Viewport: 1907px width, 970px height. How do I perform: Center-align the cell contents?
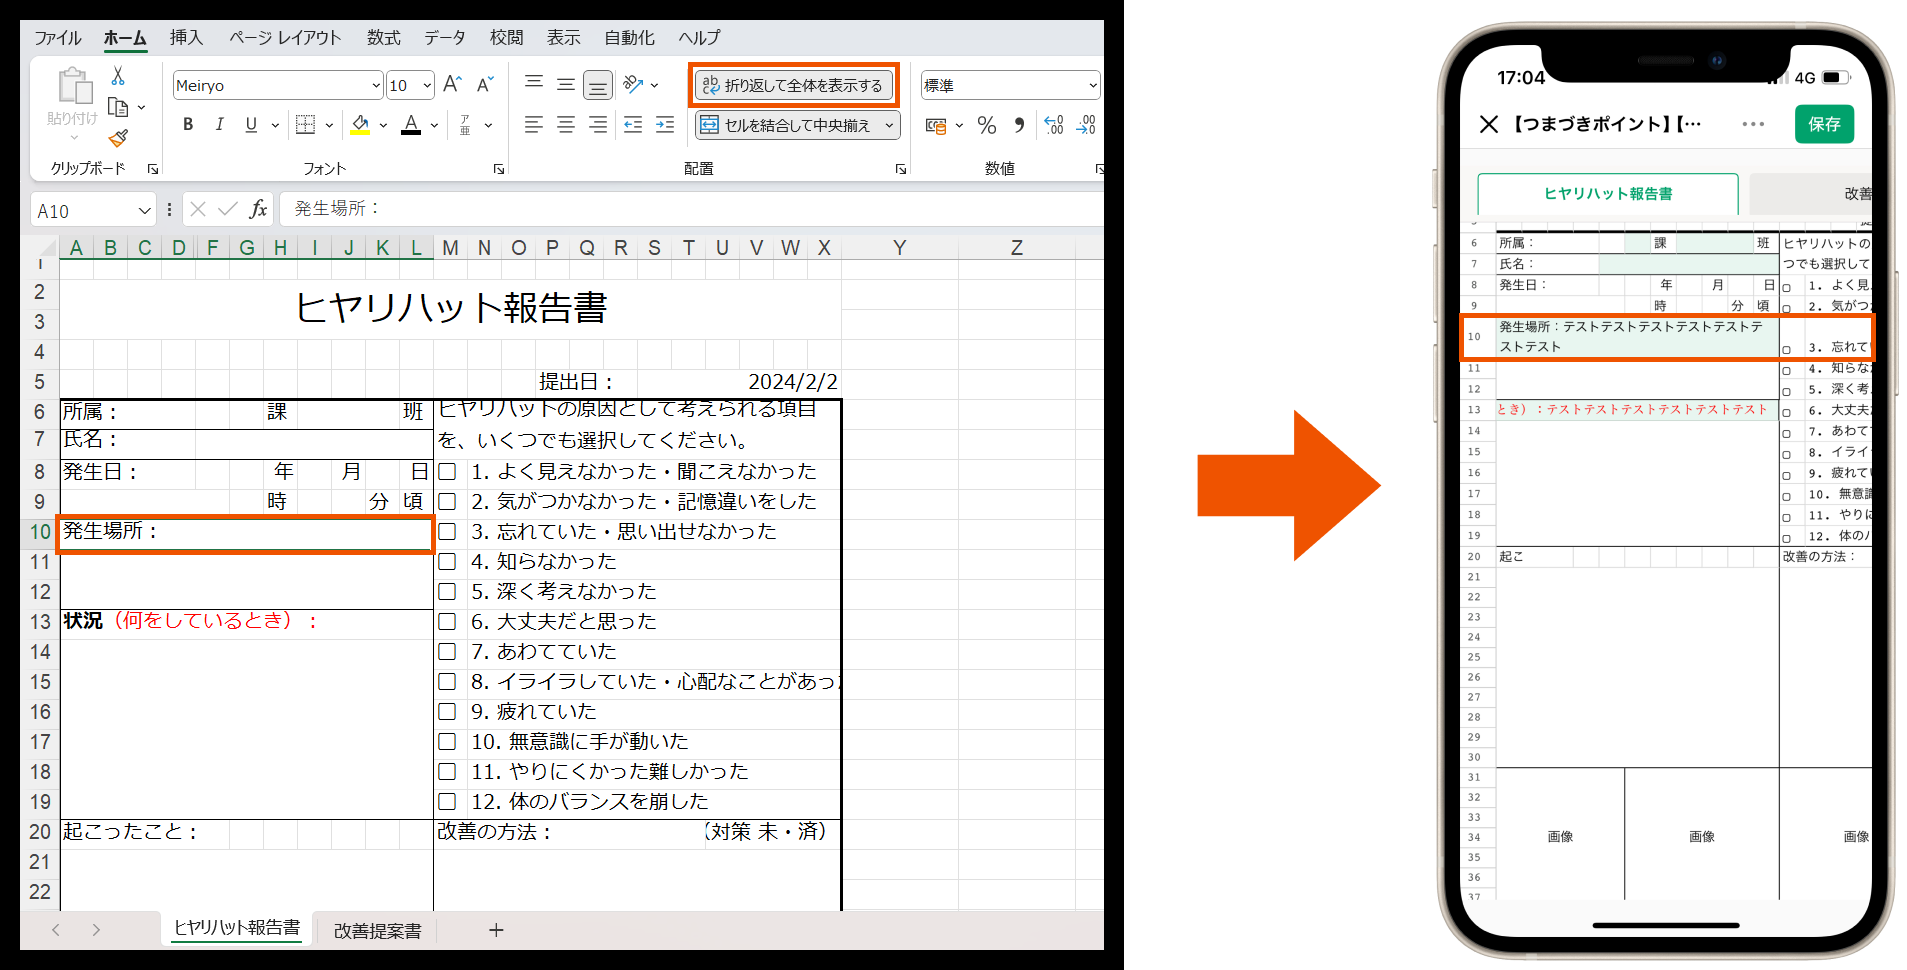coord(565,124)
